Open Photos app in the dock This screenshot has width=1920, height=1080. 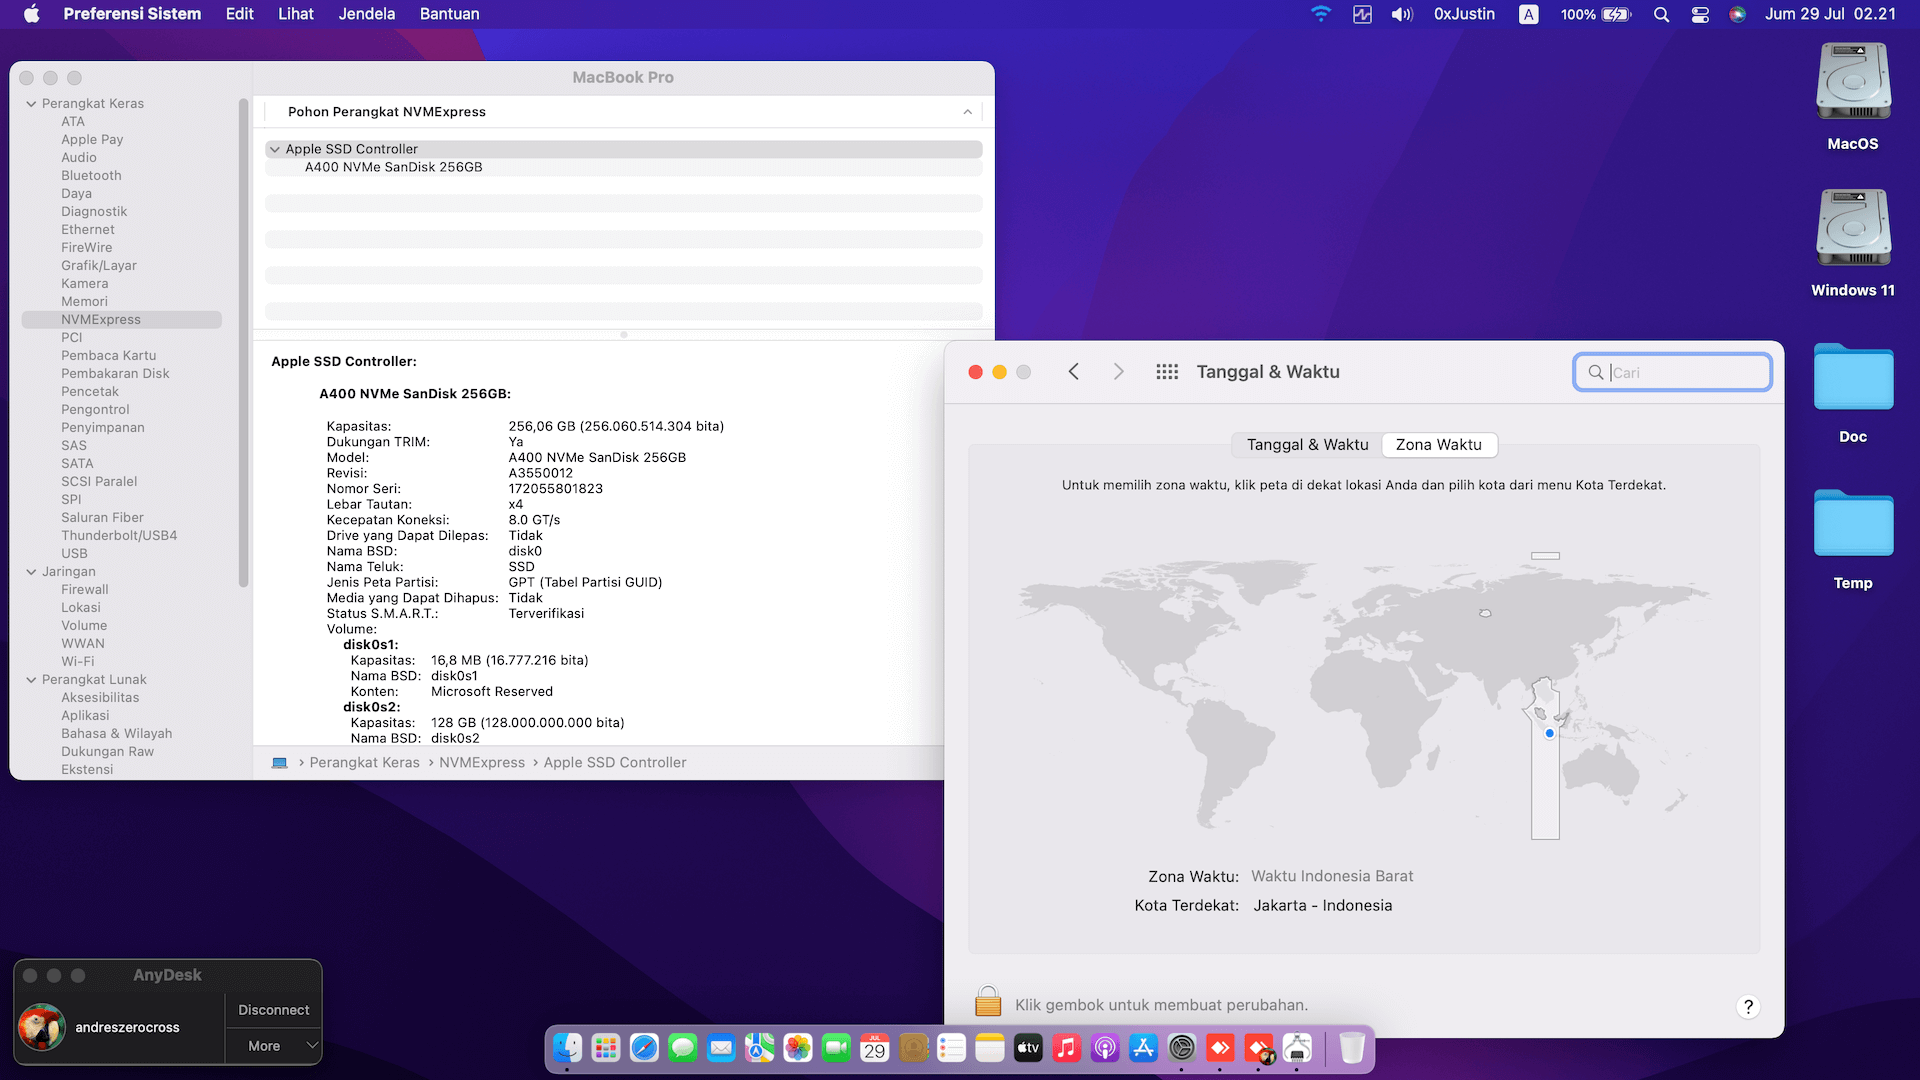click(x=798, y=1048)
